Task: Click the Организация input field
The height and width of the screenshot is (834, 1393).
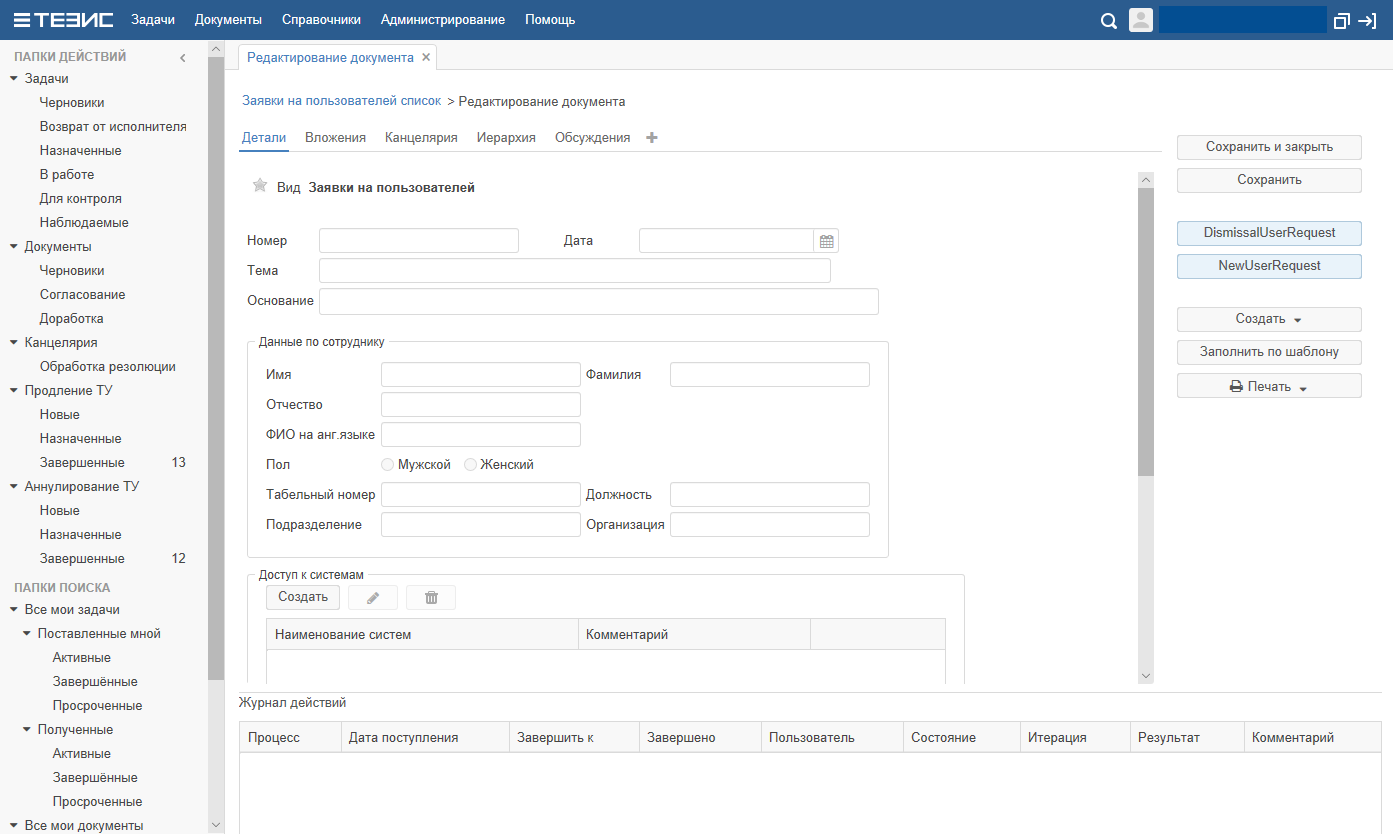Action: pos(770,525)
